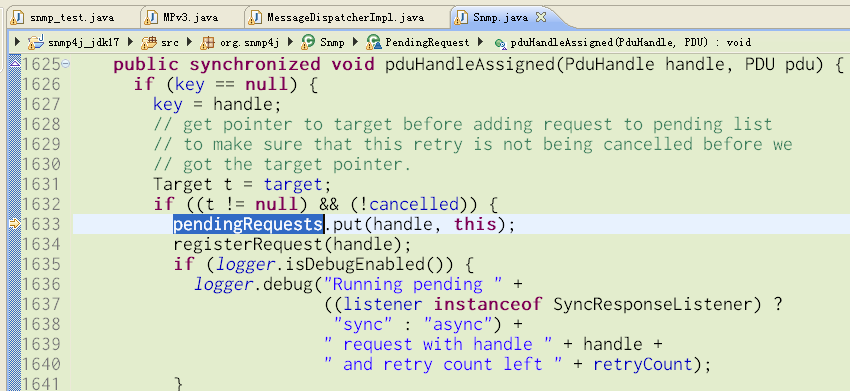Click the highlighted pendingRequests identifier
This screenshot has width=850, height=391.
point(248,224)
